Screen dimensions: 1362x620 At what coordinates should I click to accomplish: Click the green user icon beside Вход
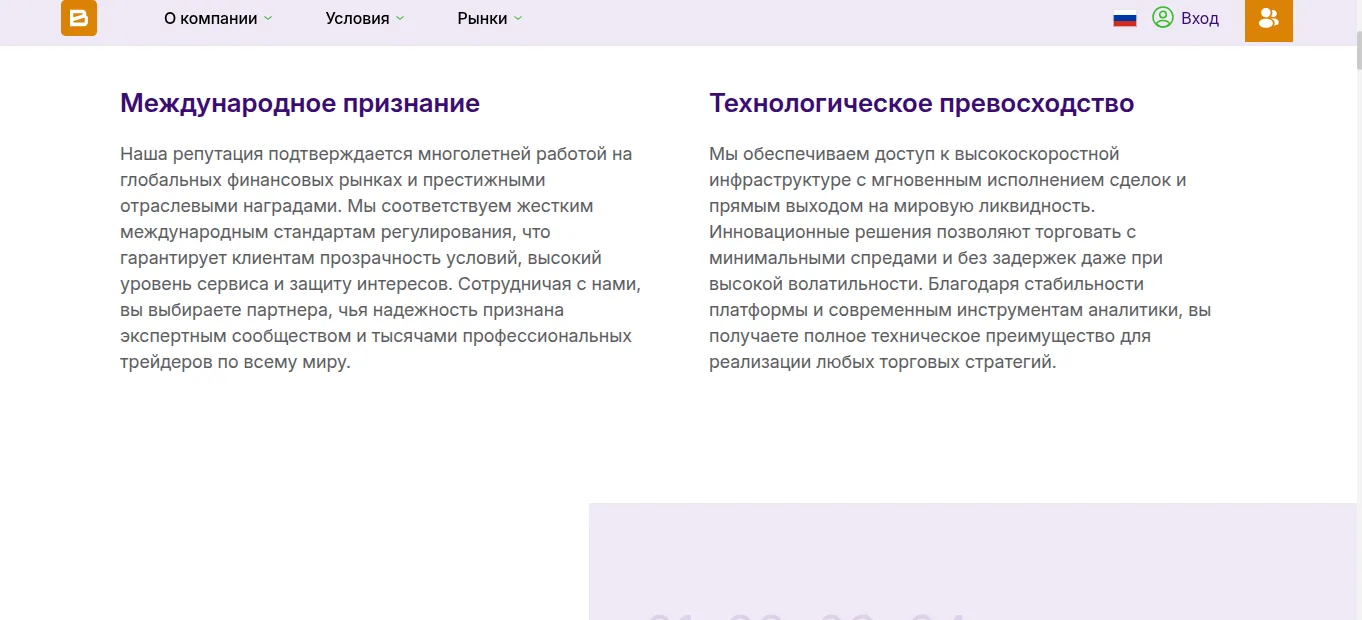[x=1162, y=17]
